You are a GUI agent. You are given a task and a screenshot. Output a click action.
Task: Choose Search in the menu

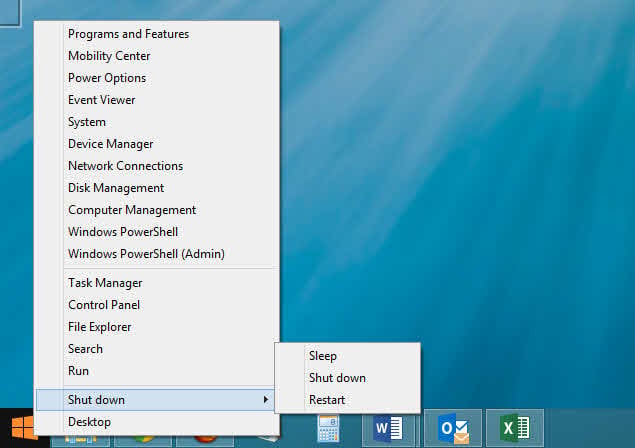pos(157,349)
